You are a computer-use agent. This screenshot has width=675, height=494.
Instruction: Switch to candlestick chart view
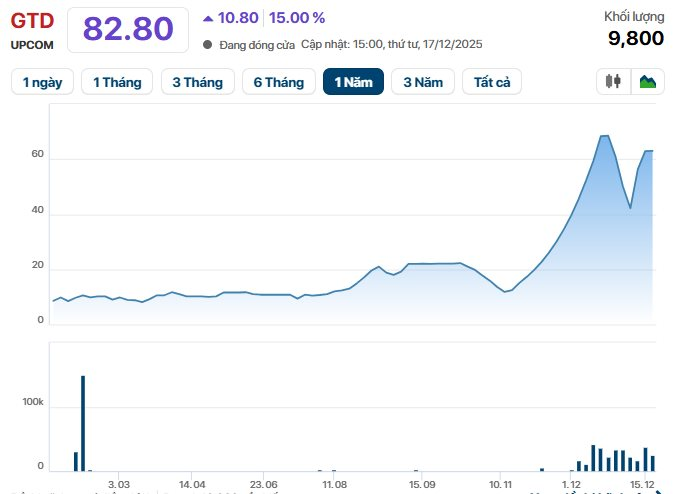tap(613, 82)
